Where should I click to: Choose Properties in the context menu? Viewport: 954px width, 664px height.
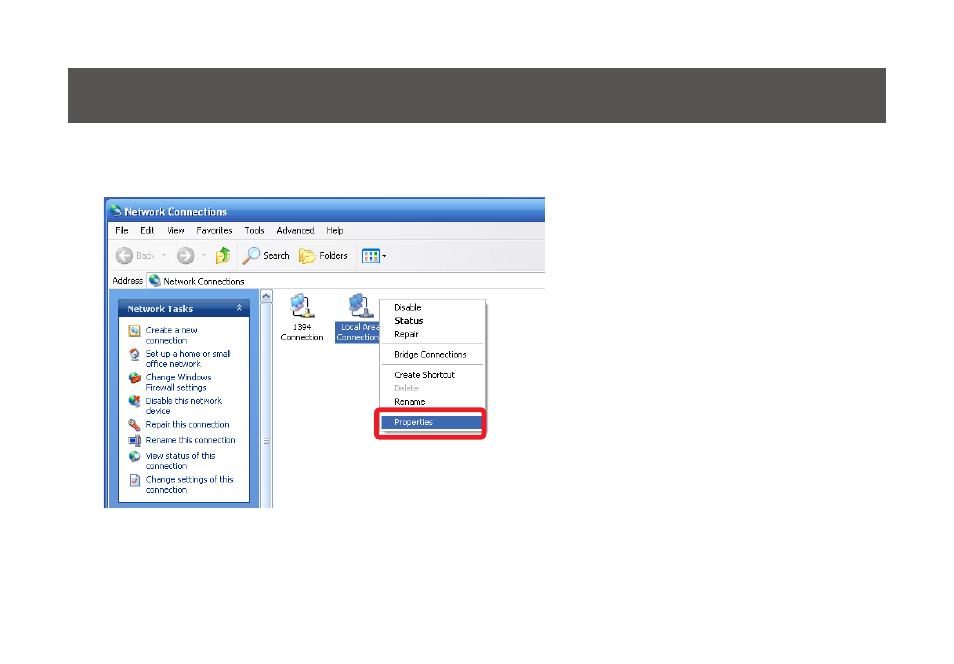click(432, 422)
